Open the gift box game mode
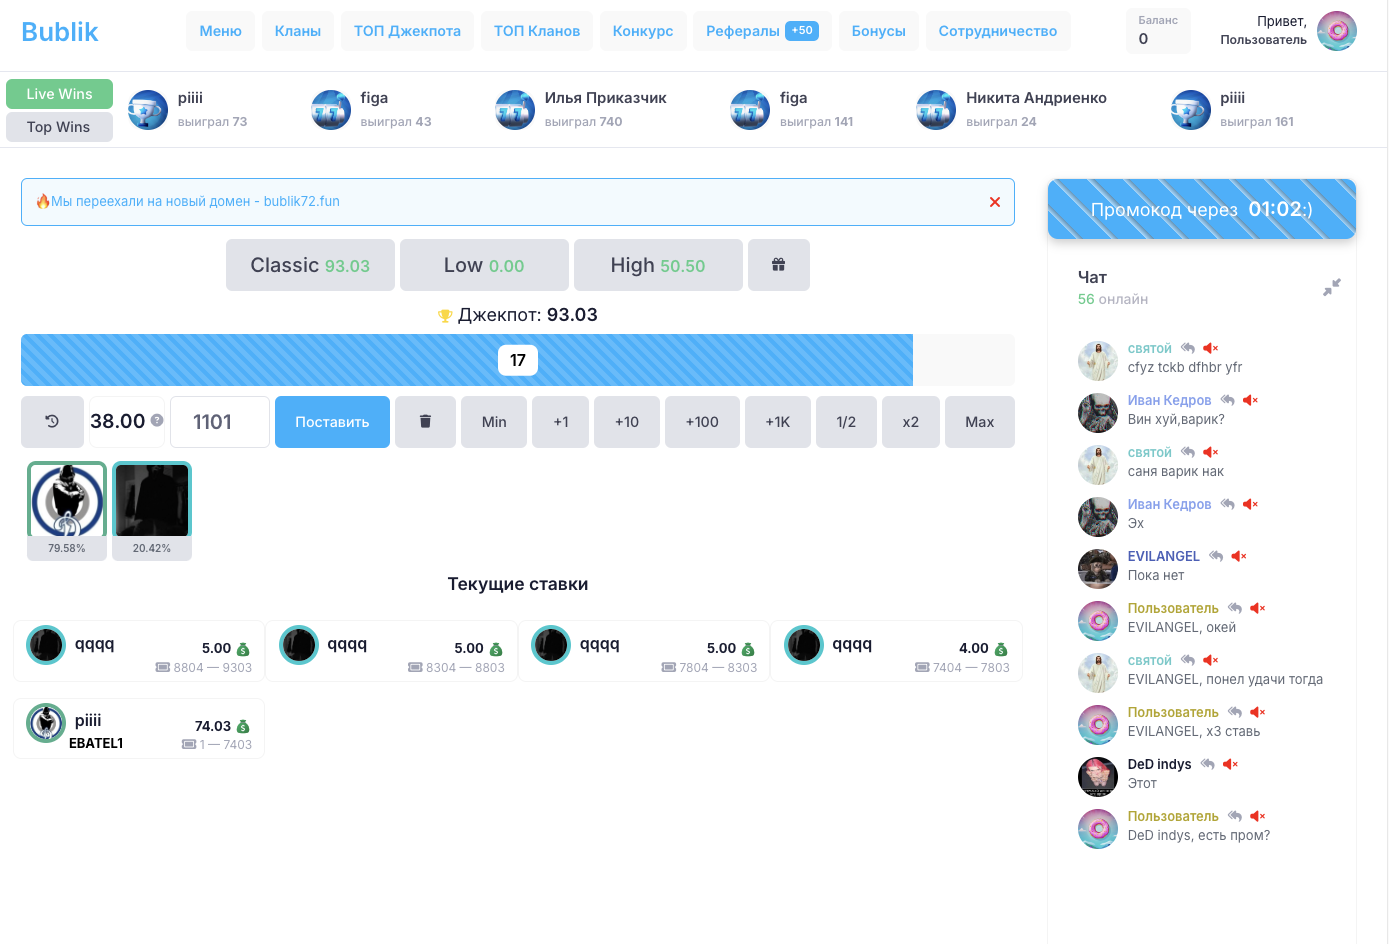The height and width of the screenshot is (944, 1389). point(778,265)
